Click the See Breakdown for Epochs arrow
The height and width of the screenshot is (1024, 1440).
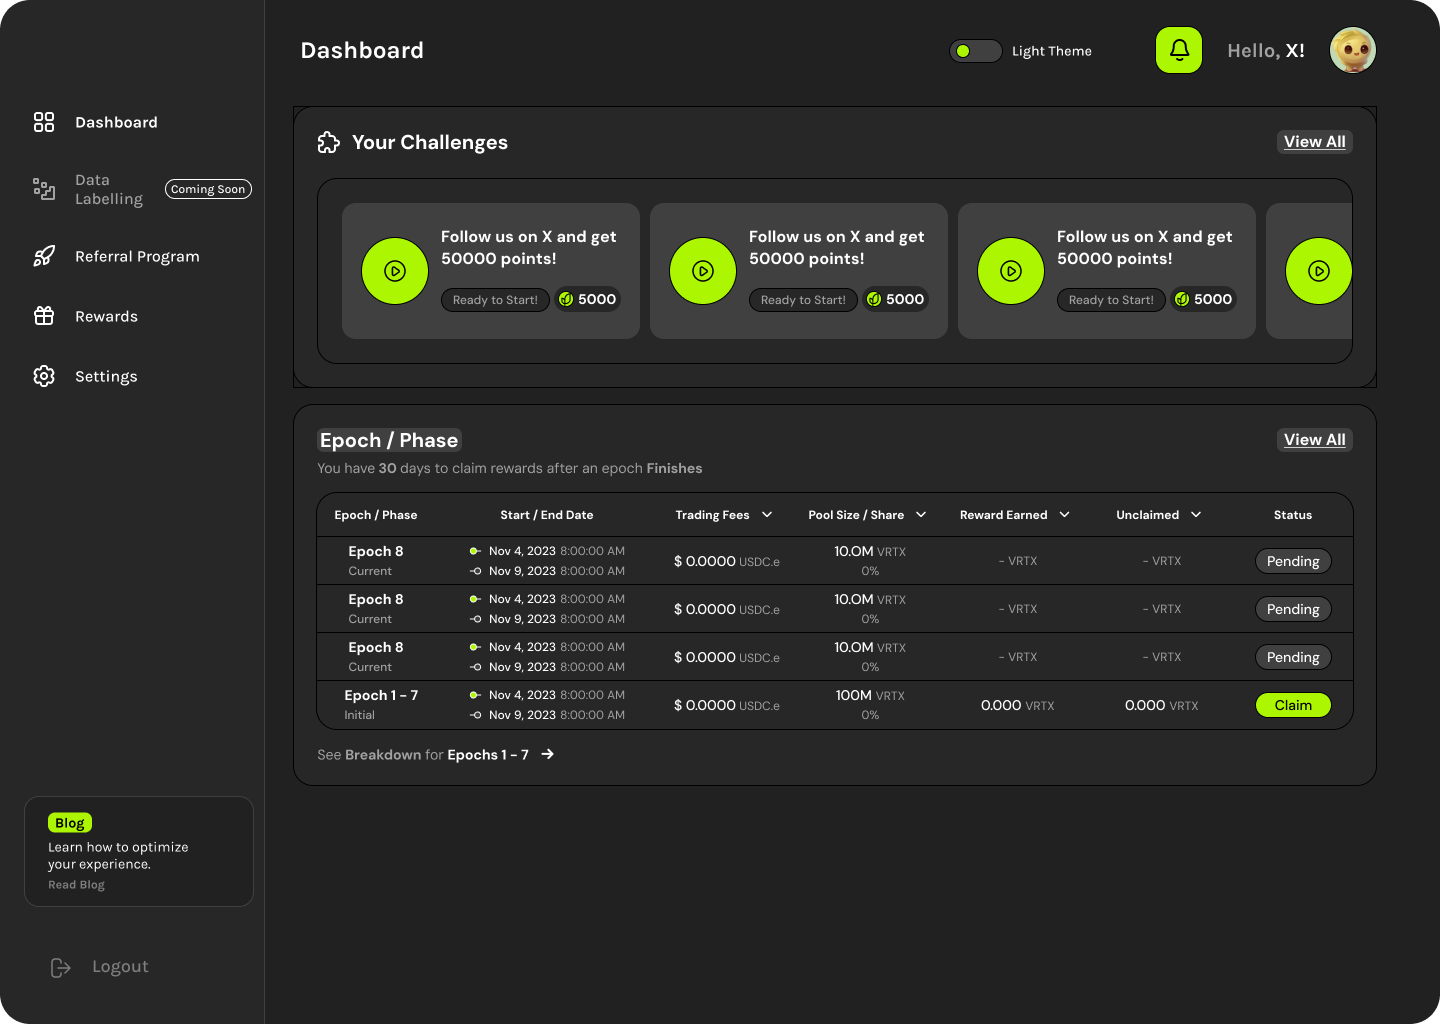tap(547, 754)
